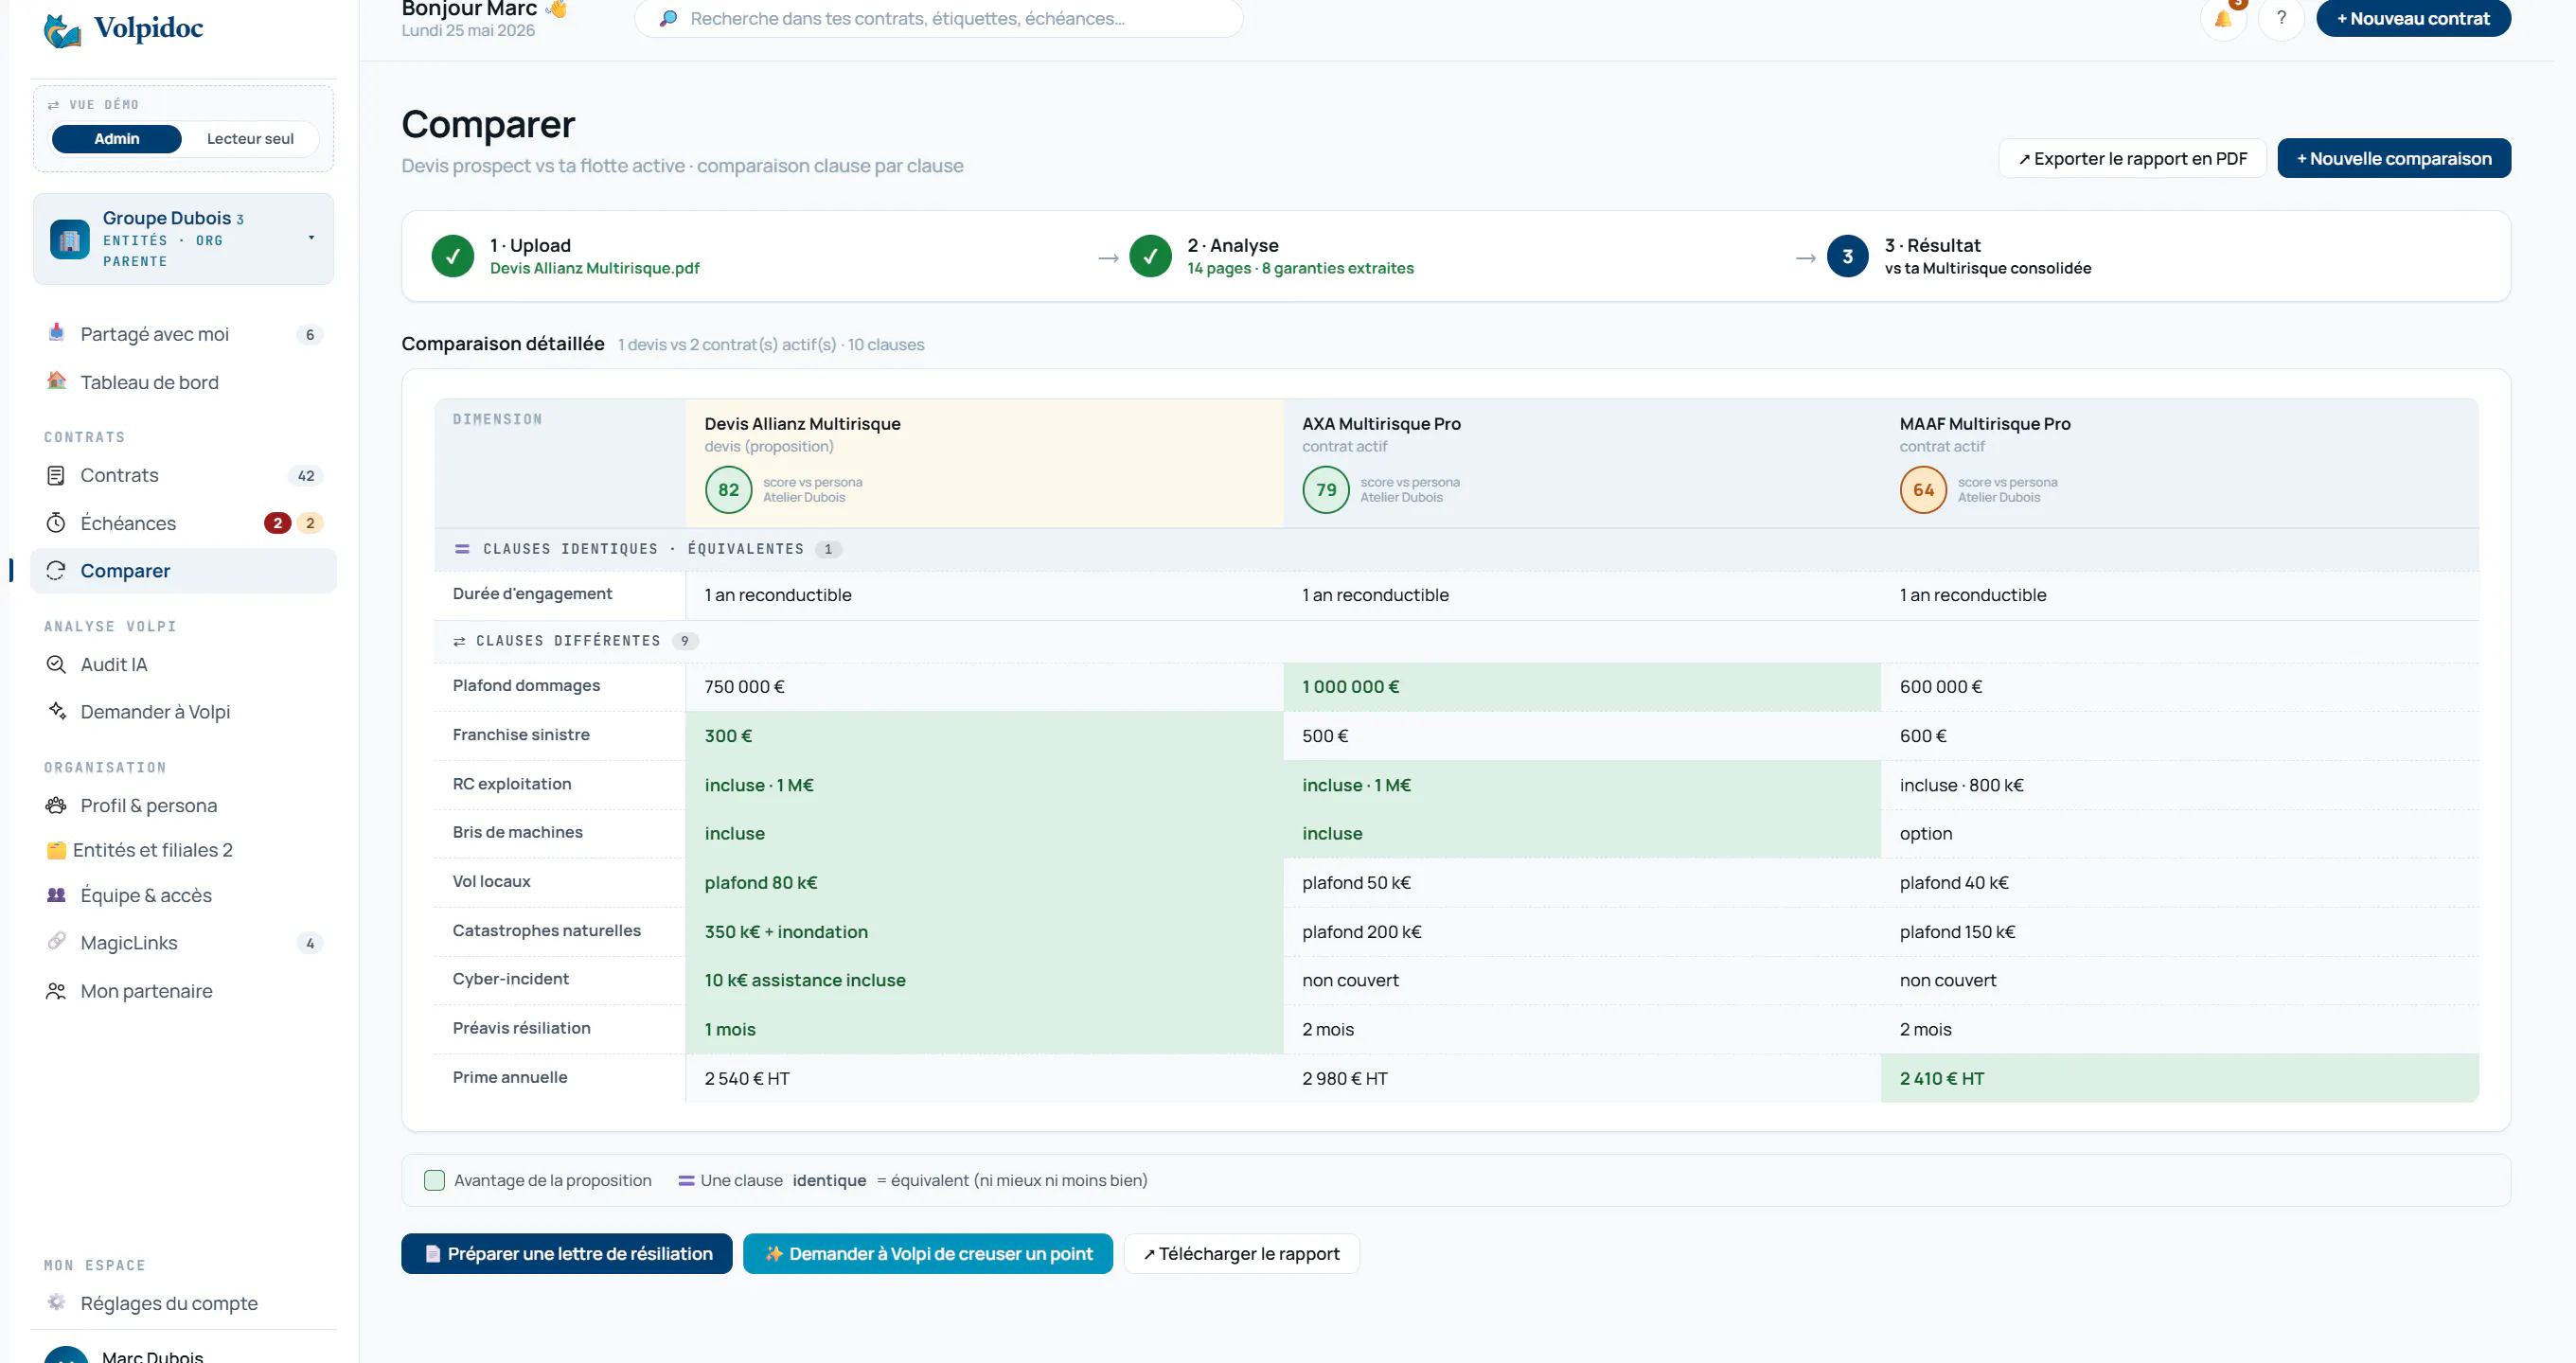Collapse the Clauses identiques section header
2576x1363 pixels.
[1456, 549]
